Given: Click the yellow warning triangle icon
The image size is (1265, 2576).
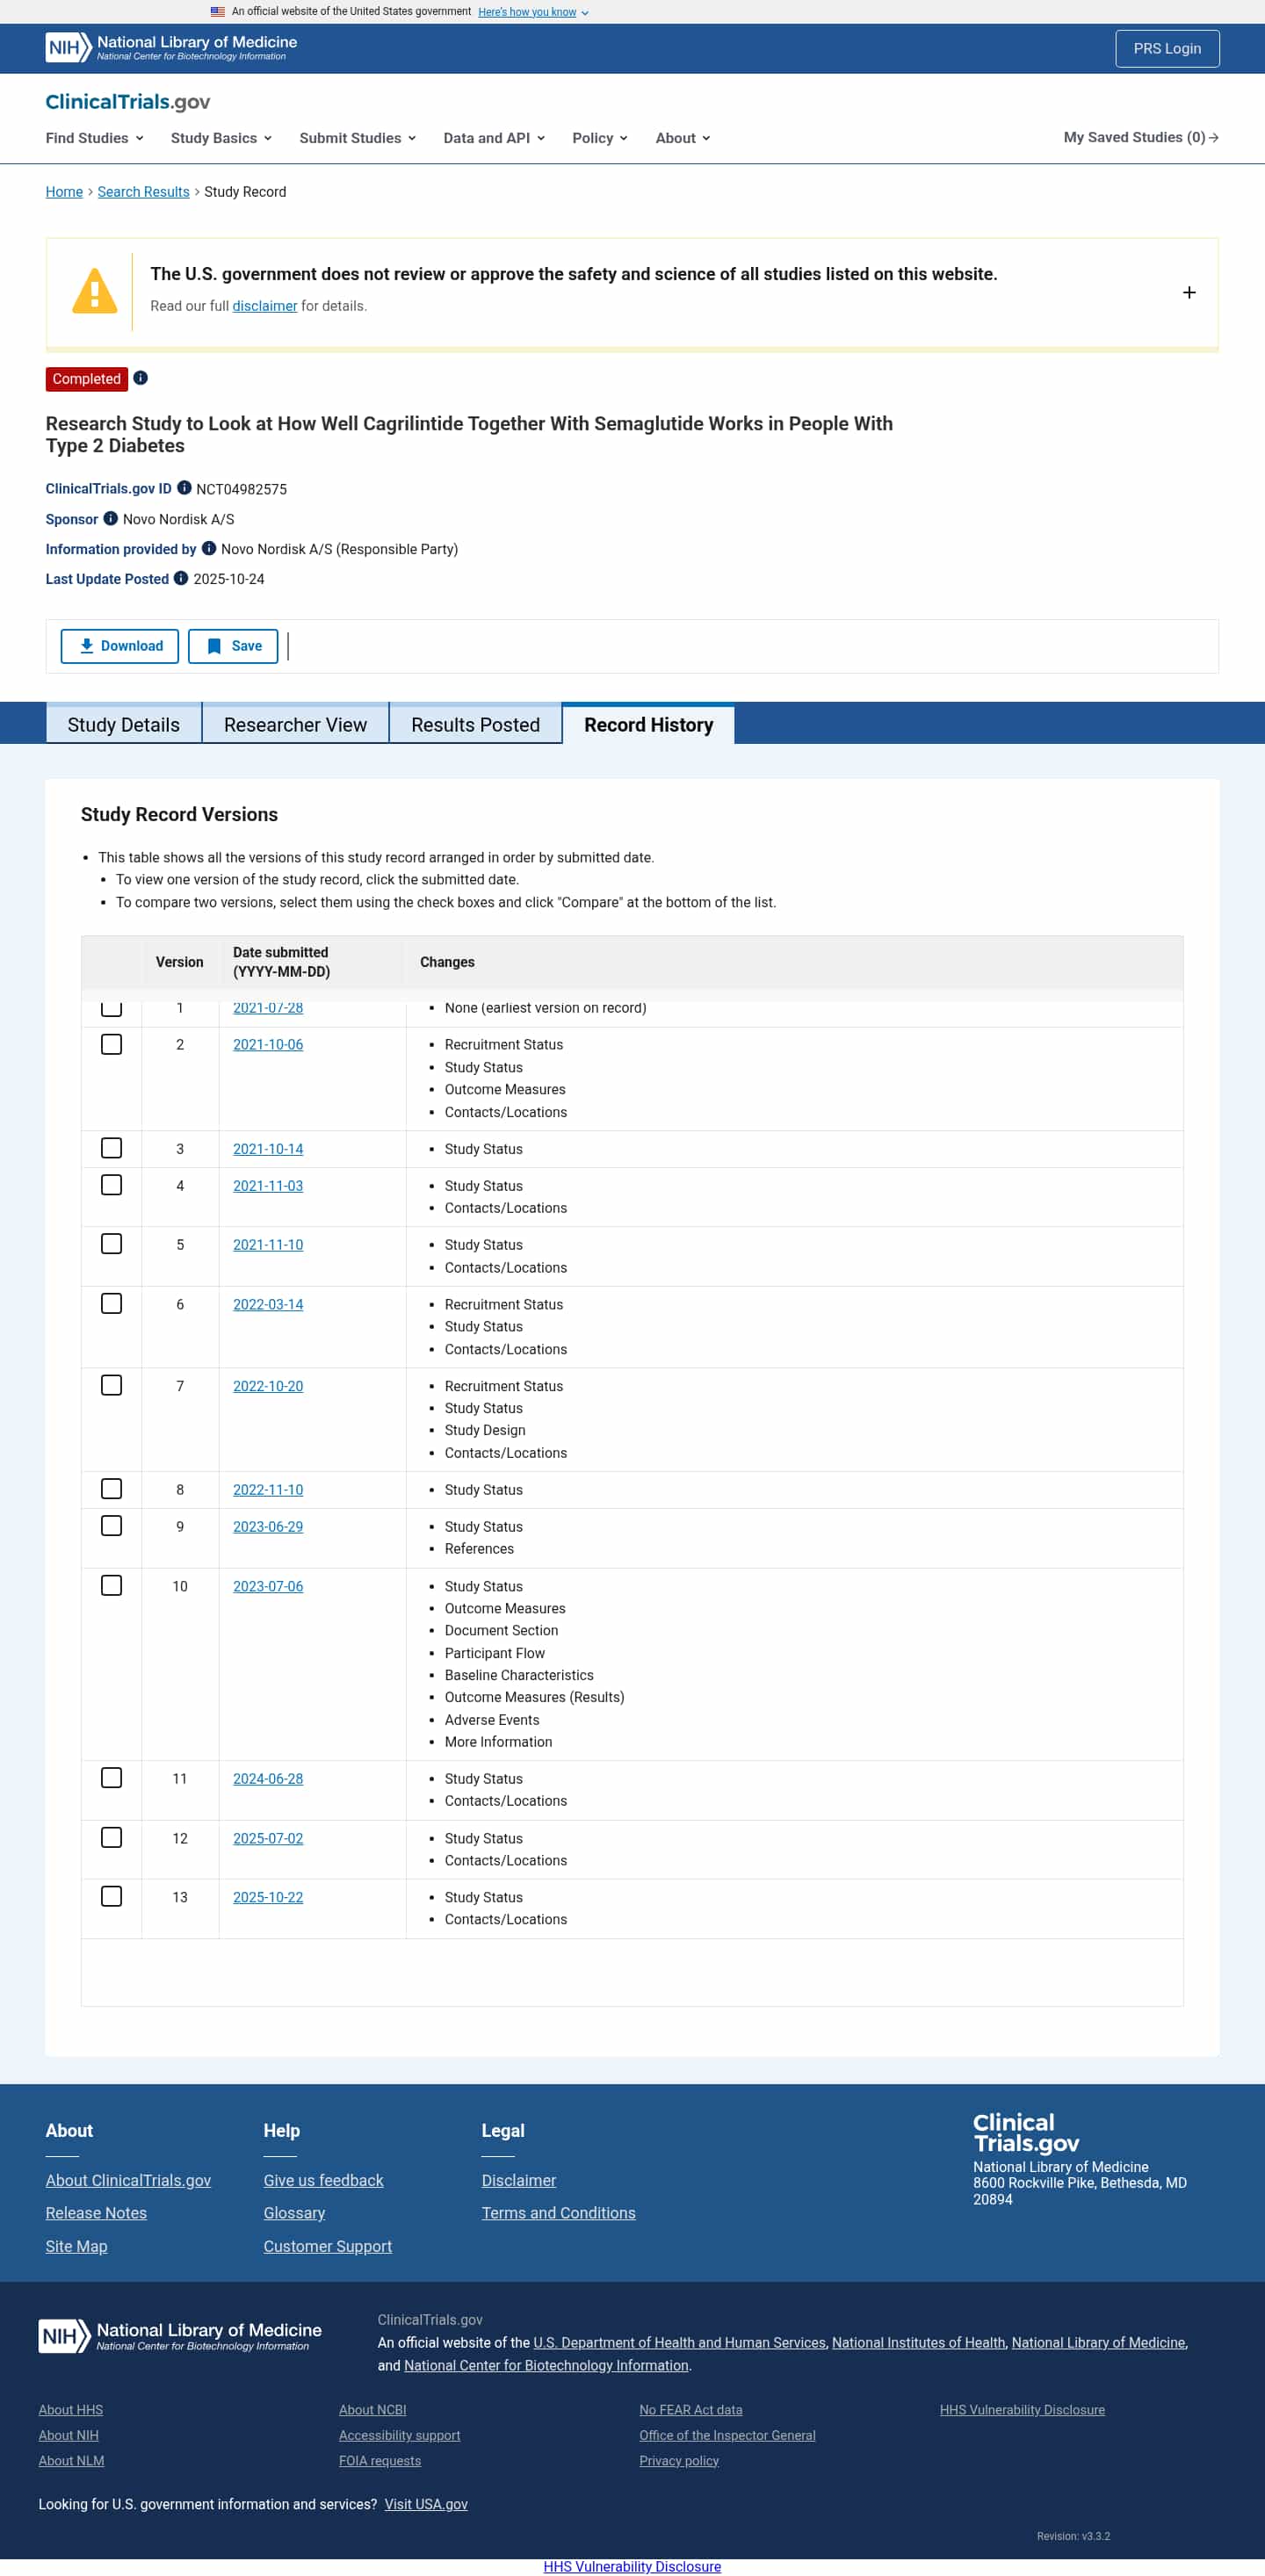Looking at the screenshot, I should point(95,292).
